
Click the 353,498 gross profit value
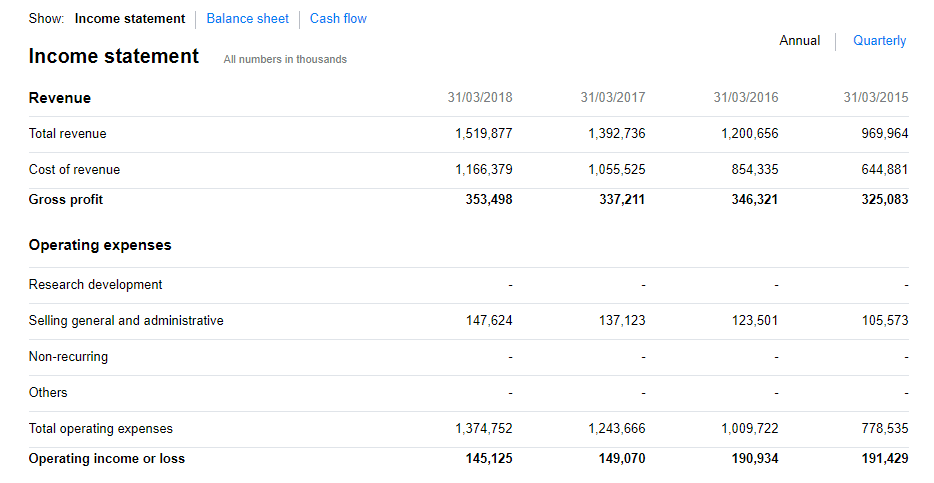pyautogui.click(x=489, y=200)
